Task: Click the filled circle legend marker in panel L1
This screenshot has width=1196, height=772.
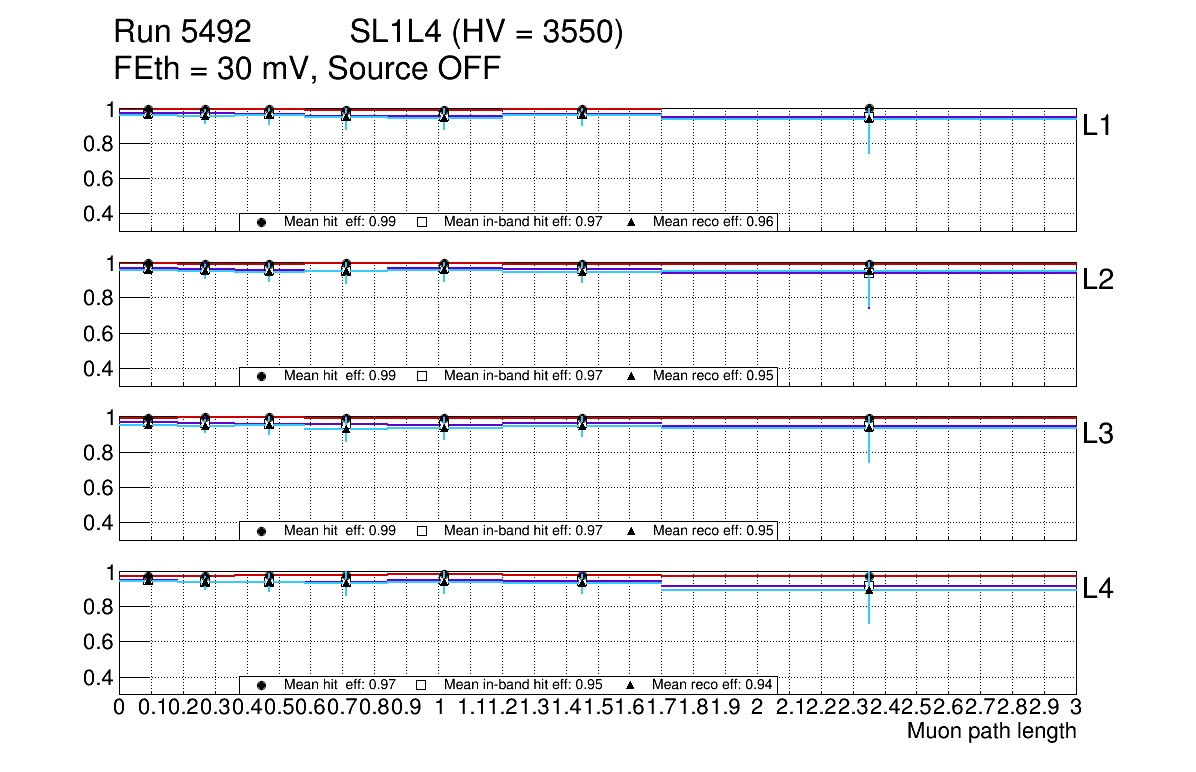Action: [261, 222]
